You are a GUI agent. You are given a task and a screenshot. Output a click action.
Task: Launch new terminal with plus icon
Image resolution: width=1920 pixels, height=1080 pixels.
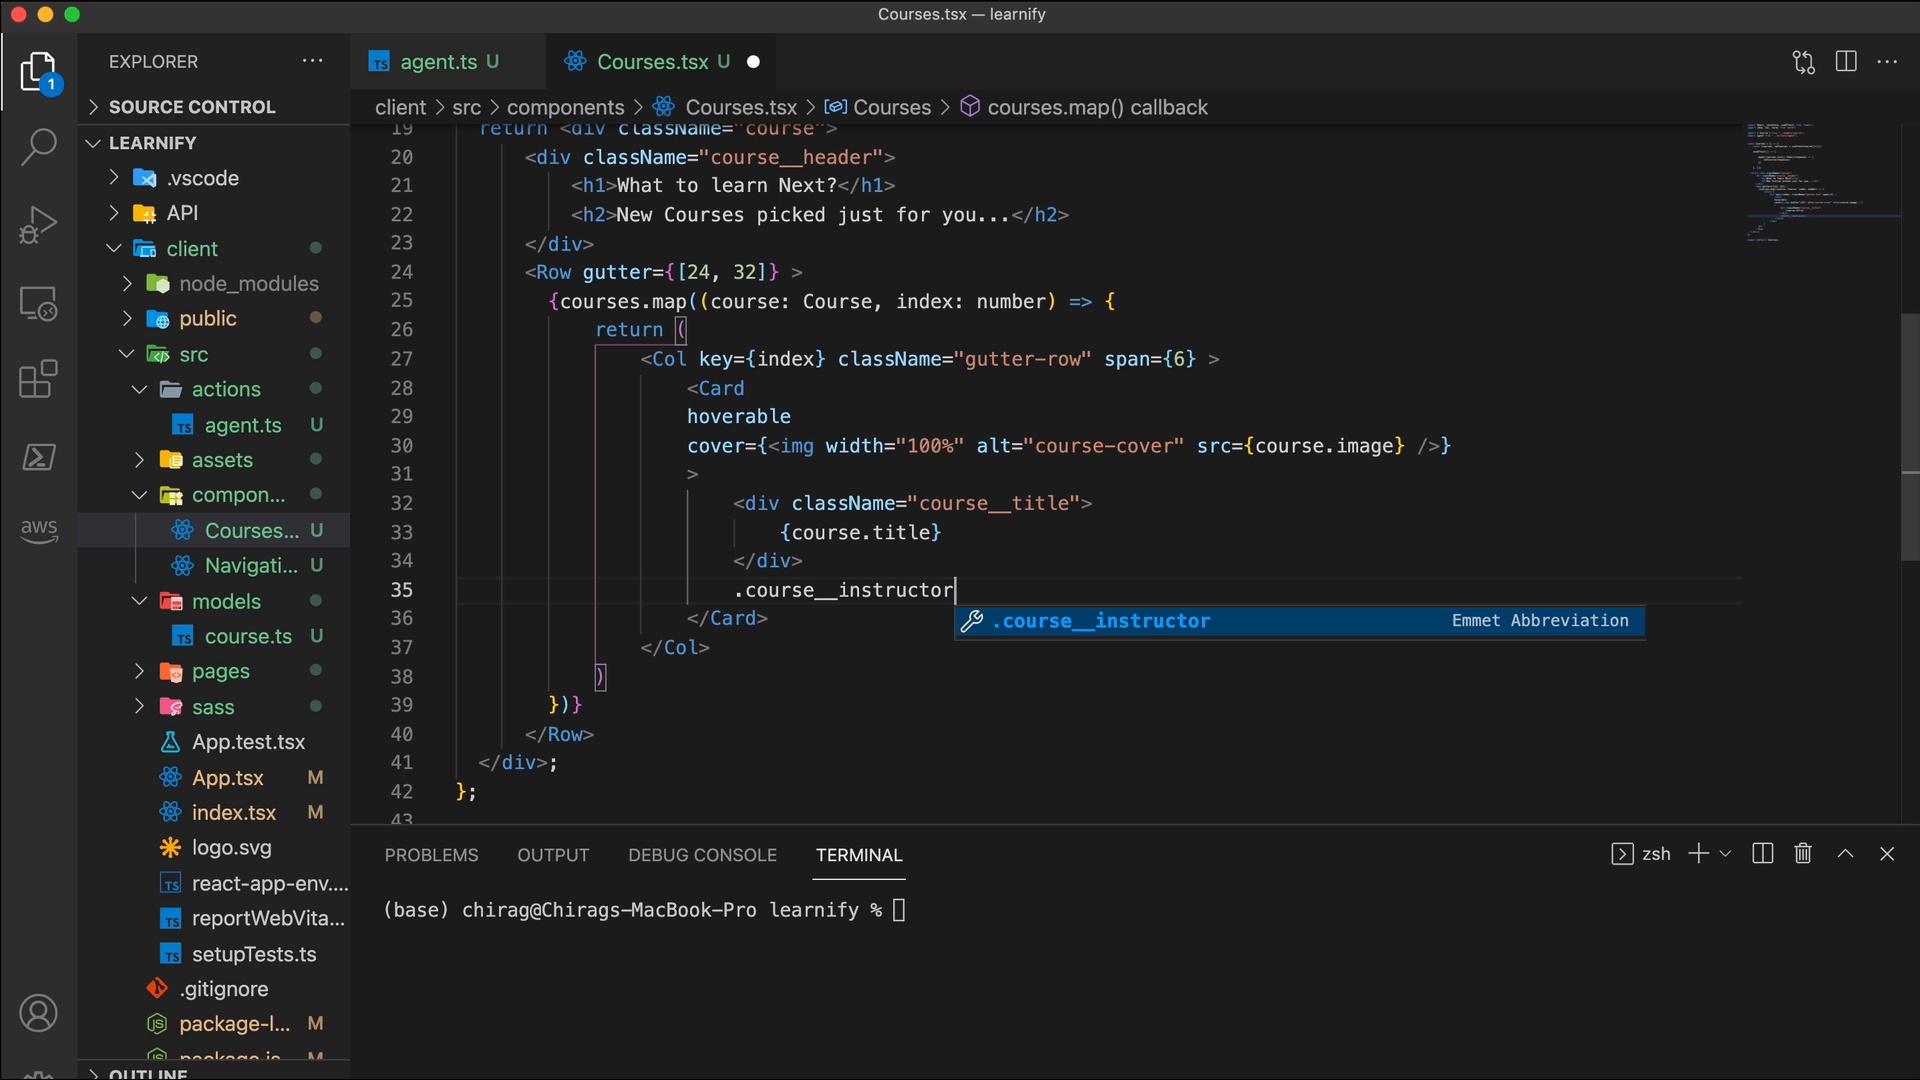[x=1698, y=854]
